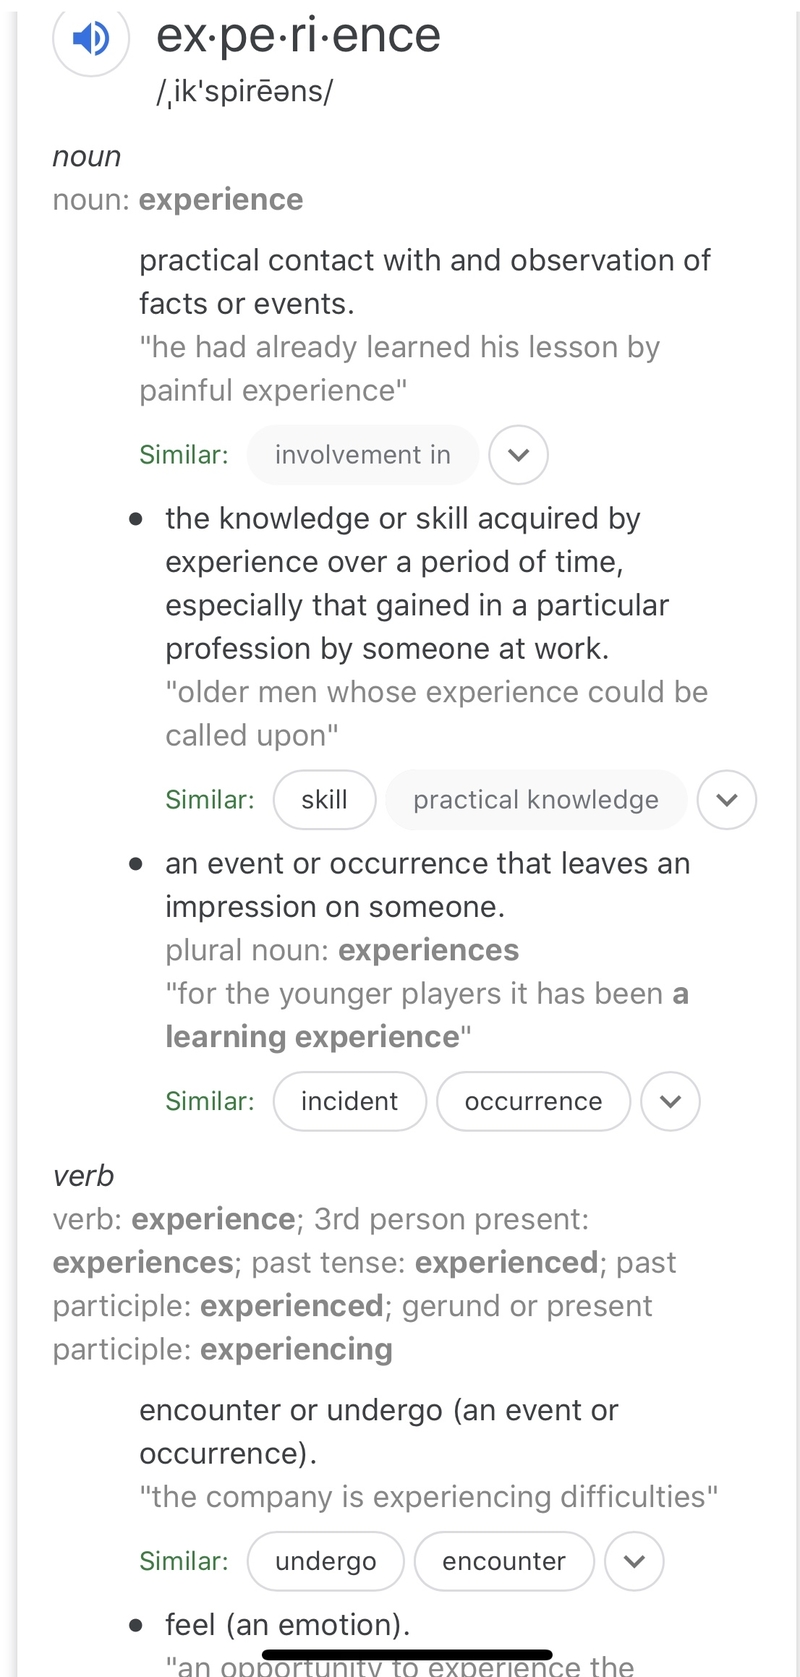
Task: Select the 'skill' synonym chip
Action: (324, 800)
